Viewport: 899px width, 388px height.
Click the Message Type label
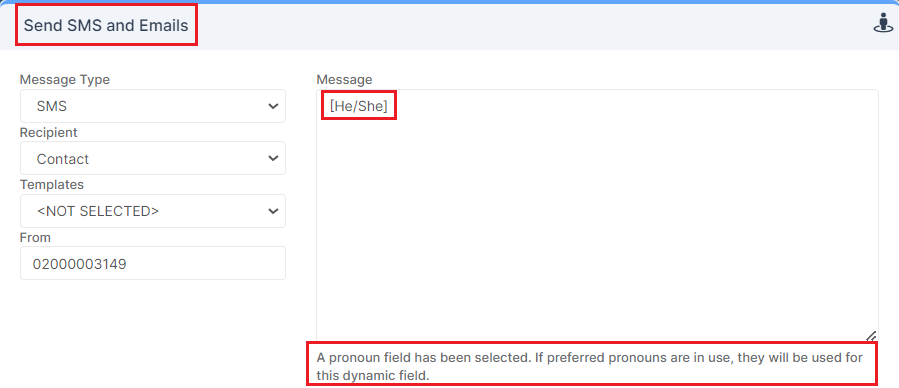65,80
